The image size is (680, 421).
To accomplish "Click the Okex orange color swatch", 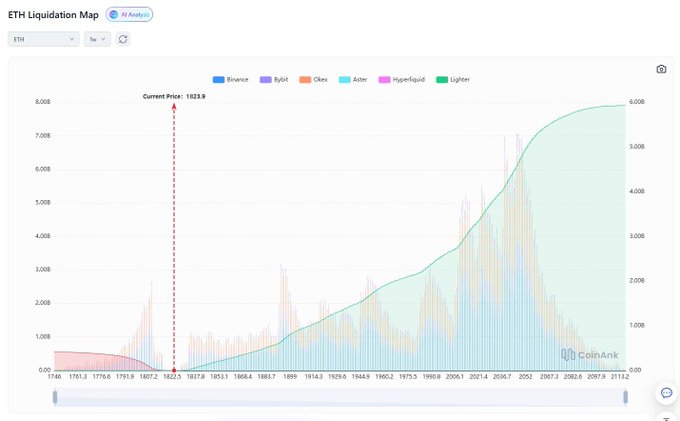I will [305, 79].
